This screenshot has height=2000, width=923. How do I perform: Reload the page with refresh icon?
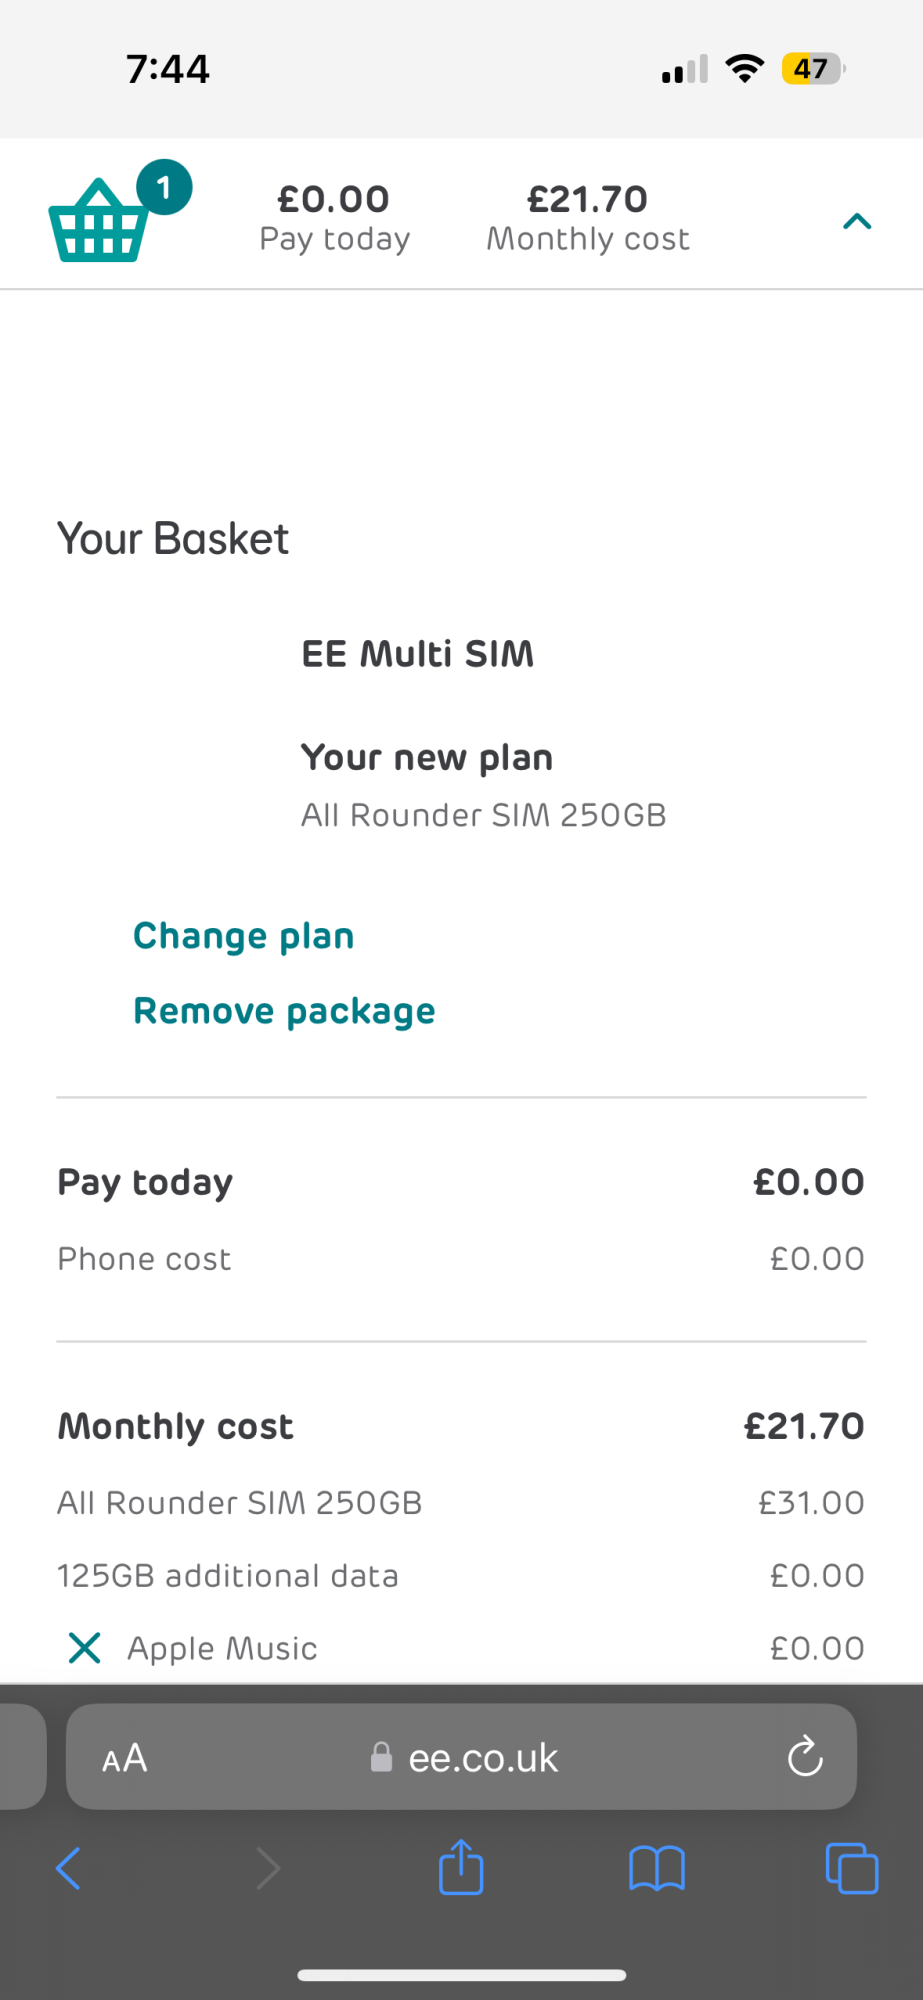(805, 1757)
